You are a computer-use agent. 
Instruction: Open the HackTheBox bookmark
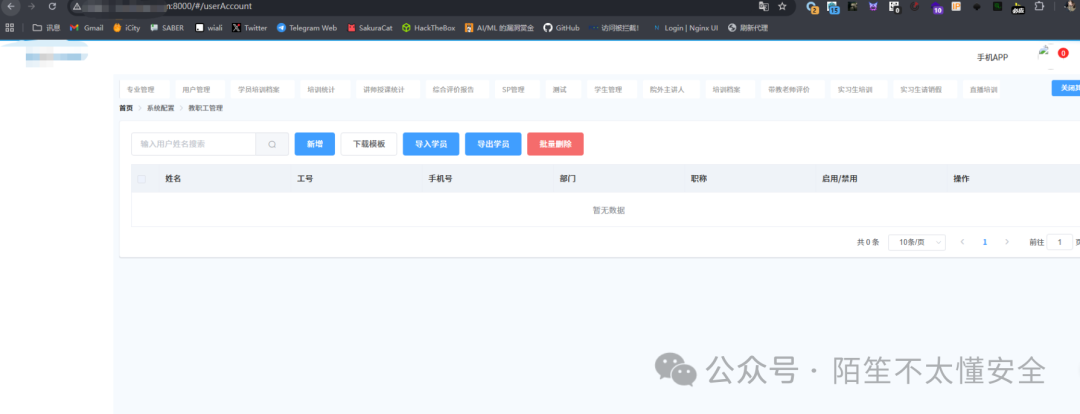click(429, 28)
